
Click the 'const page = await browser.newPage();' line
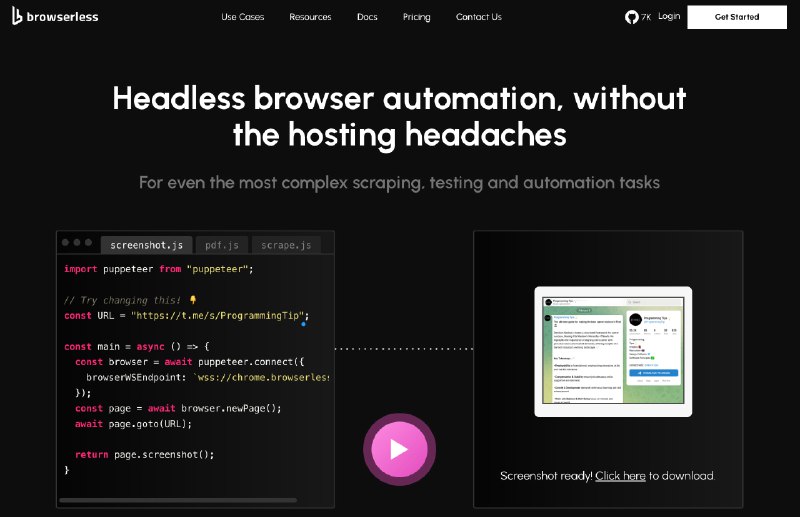click(178, 408)
